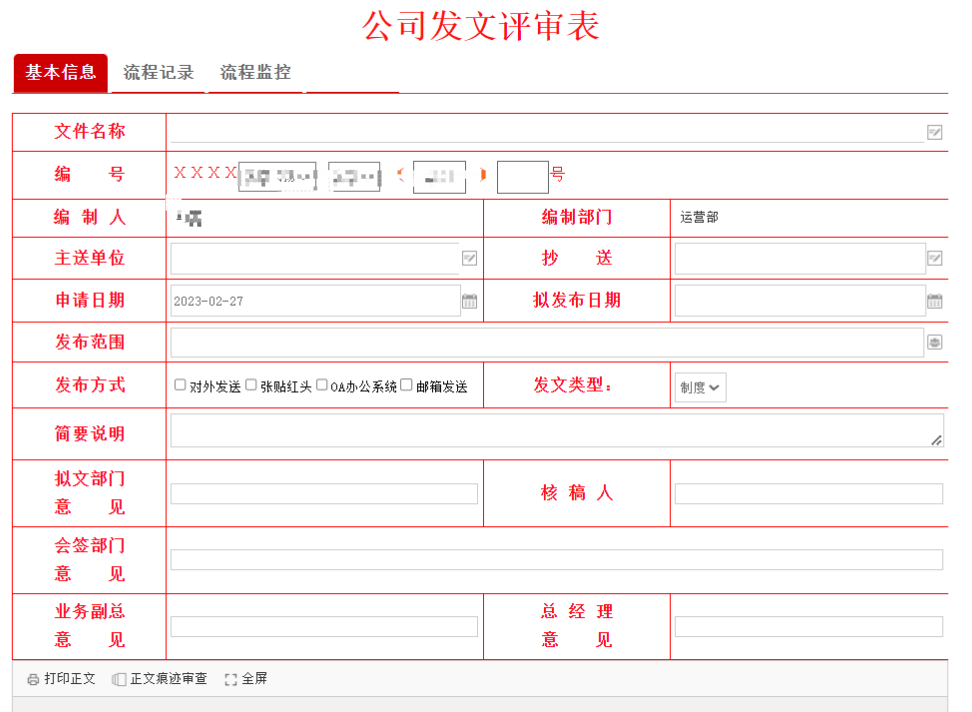Viewport: 972px width, 712px height.
Task: Click the number input box before 号
Action: pyautogui.click(x=523, y=177)
